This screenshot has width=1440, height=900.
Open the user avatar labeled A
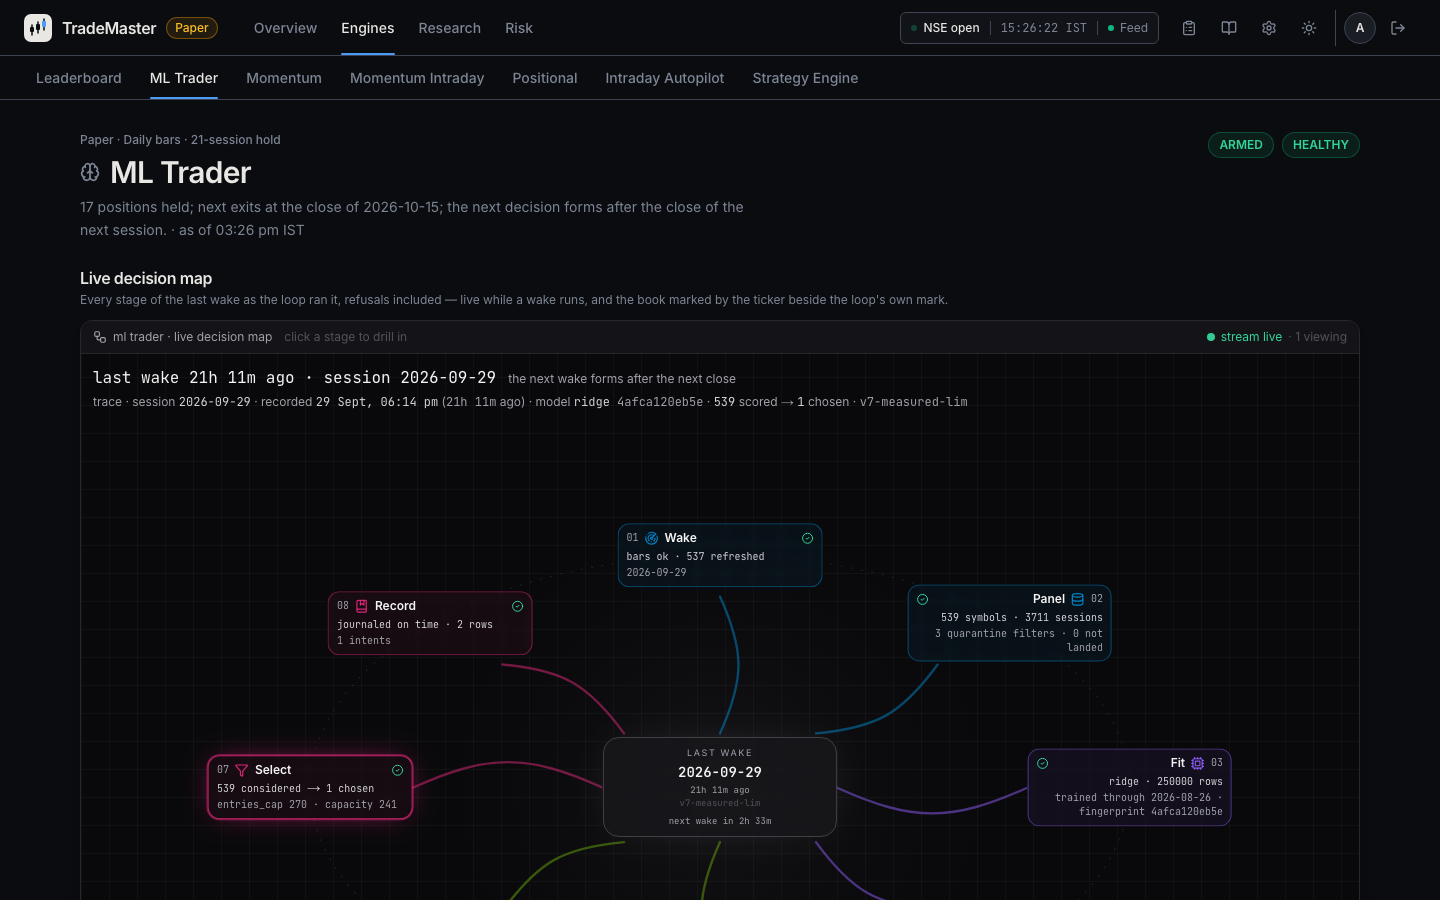tap(1360, 28)
